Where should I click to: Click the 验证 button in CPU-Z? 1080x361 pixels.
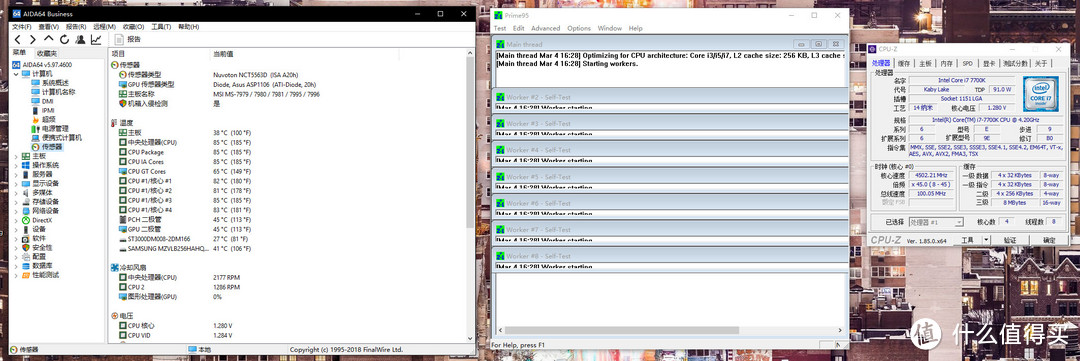tap(1010, 240)
